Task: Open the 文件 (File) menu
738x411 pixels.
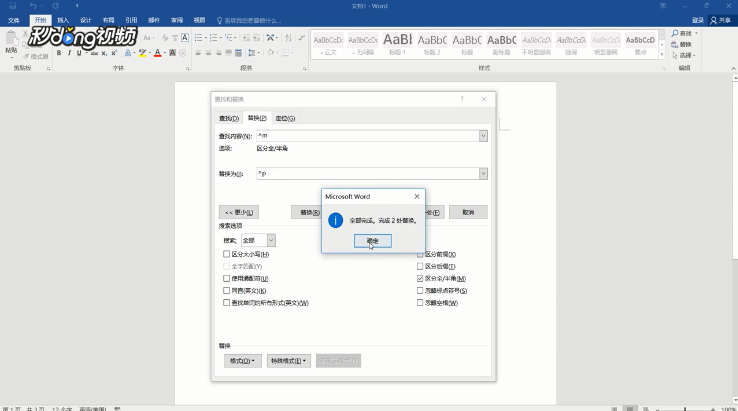Action: tap(14, 20)
